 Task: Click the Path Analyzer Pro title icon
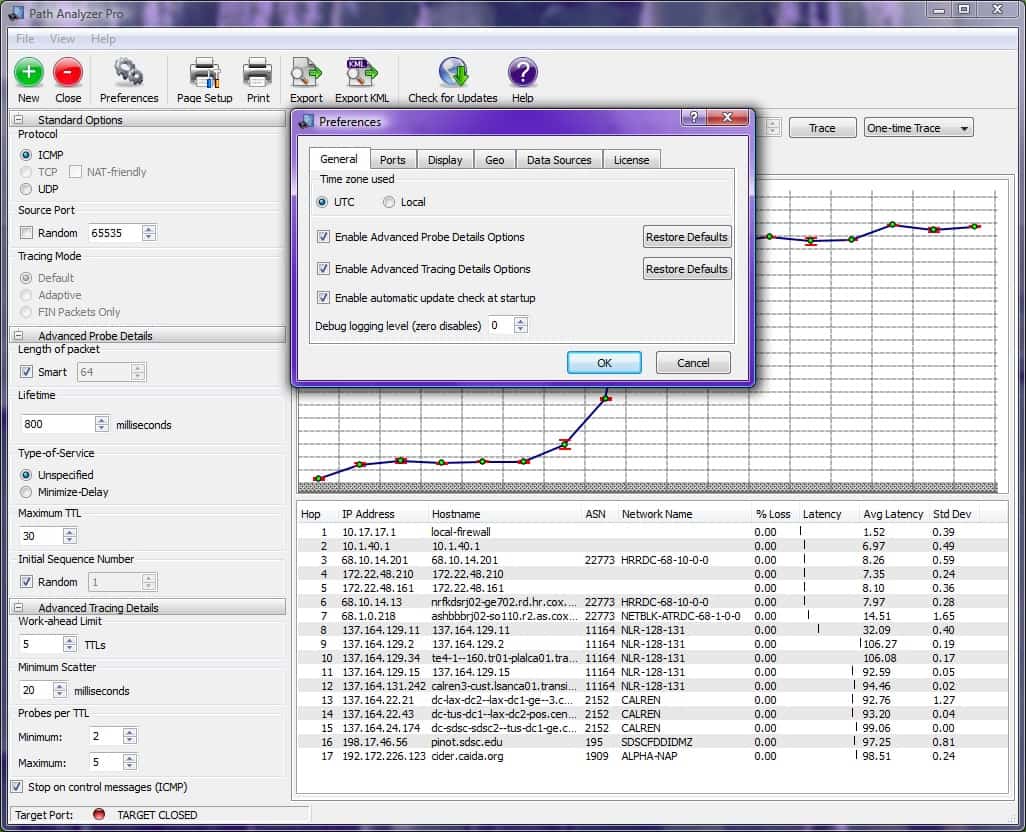16,13
